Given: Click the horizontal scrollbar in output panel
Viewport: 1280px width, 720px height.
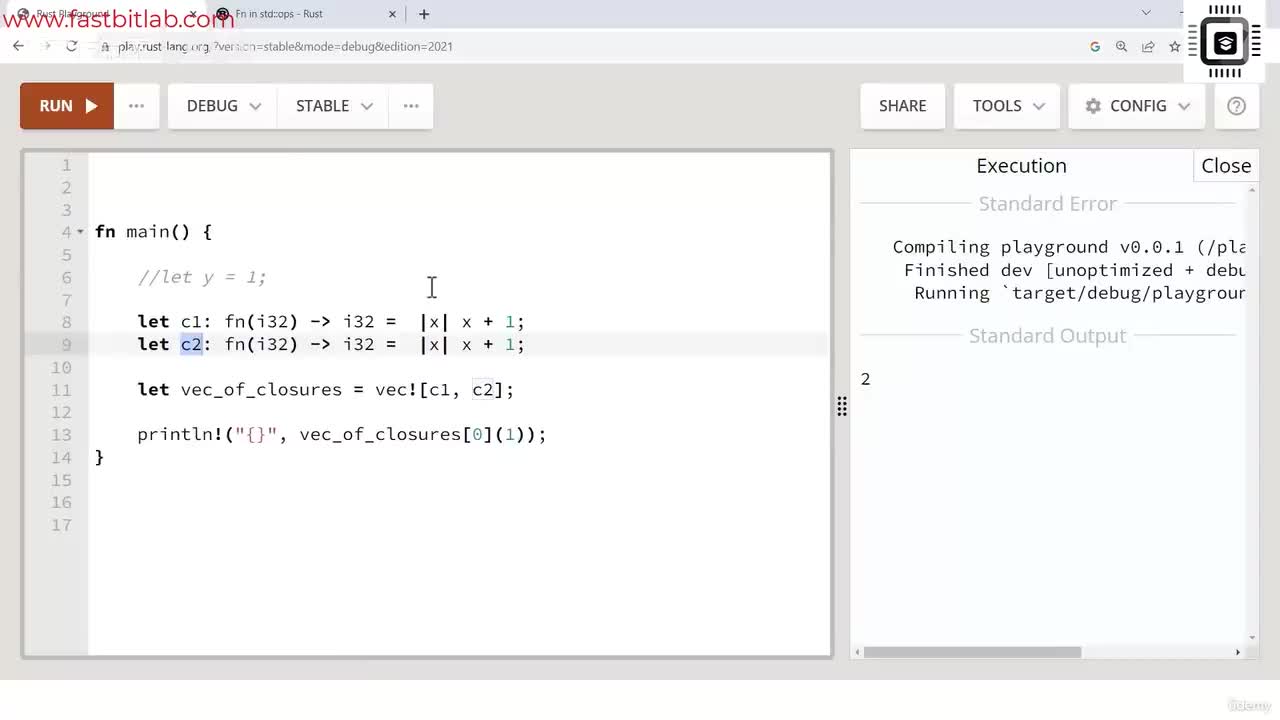Looking at the screenshot, I should (972, 652).
